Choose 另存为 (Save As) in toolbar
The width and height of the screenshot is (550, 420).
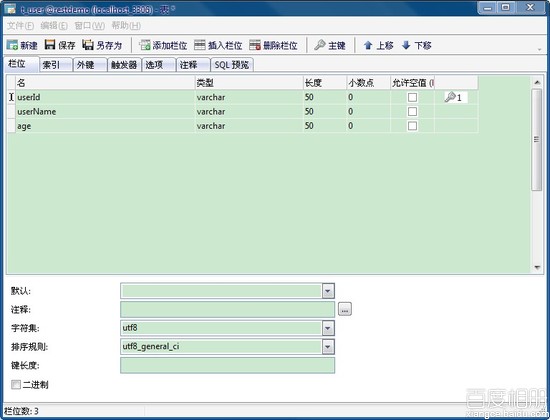tap(102, 45)
